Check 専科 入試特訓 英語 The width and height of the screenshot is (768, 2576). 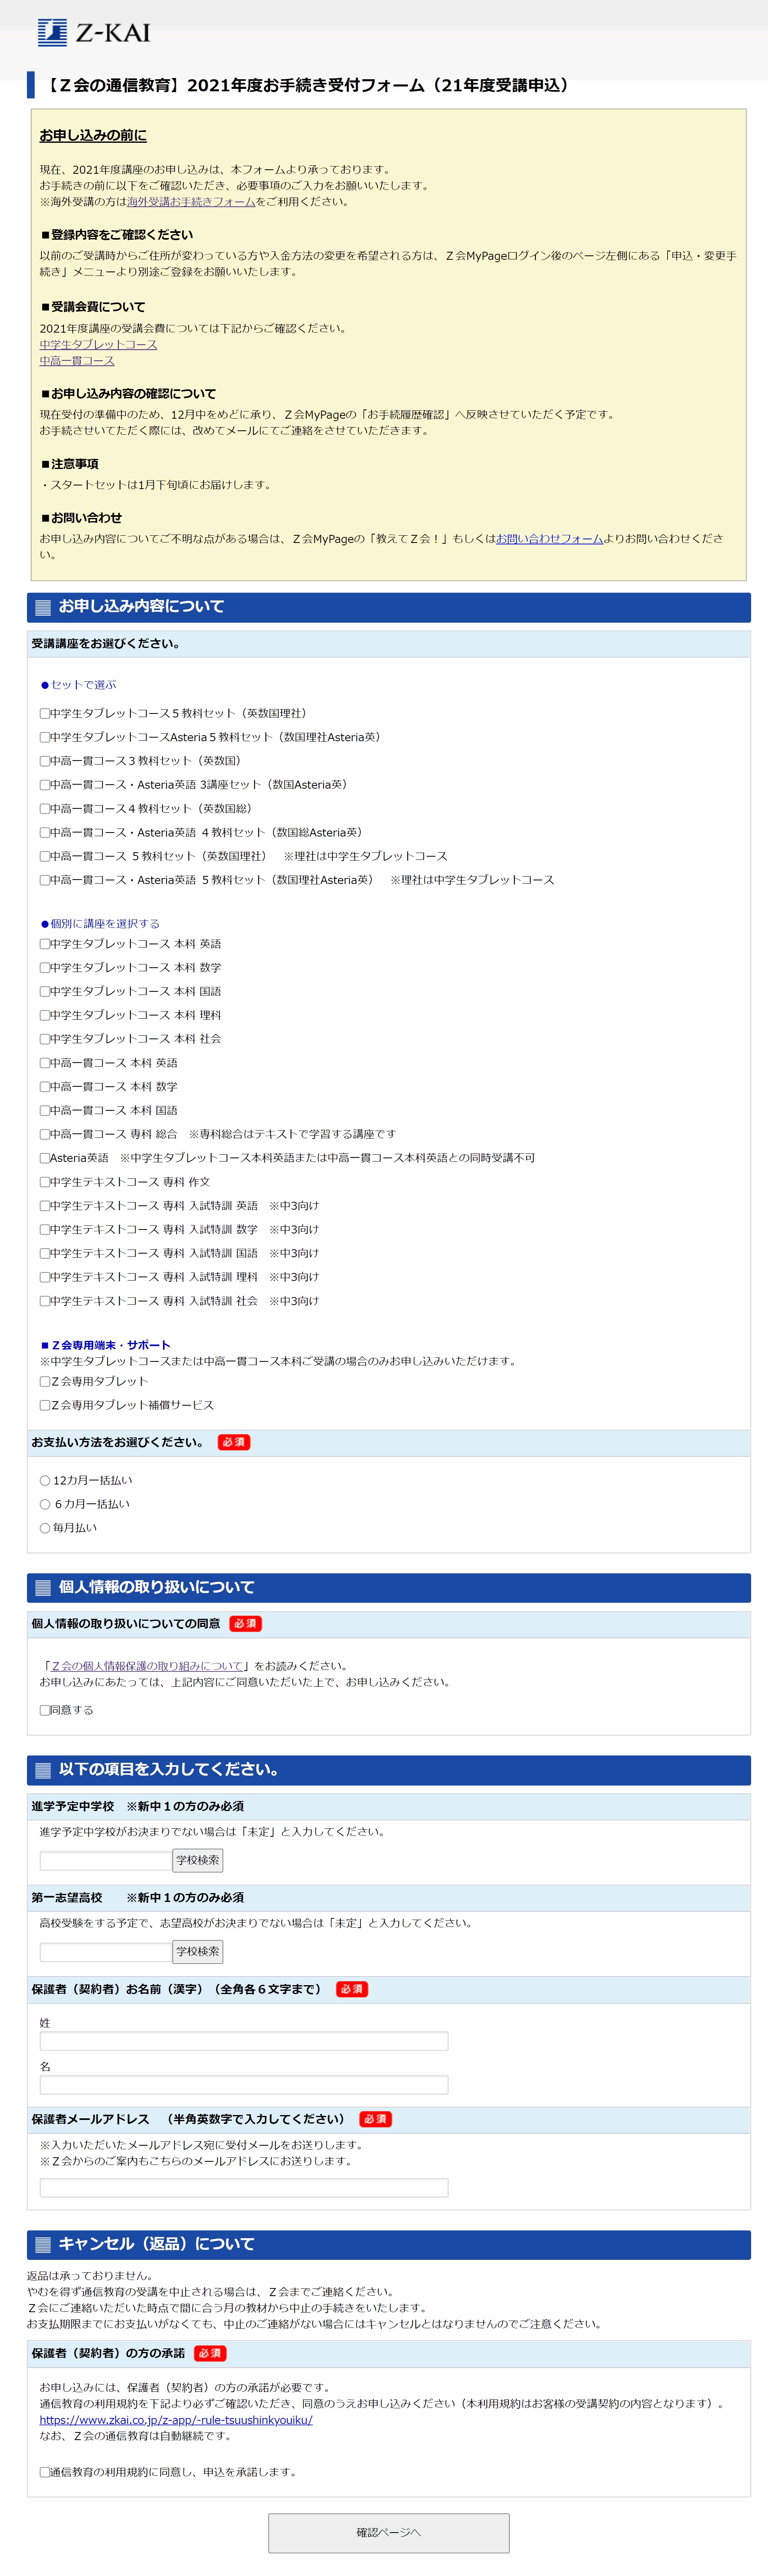pos(45,1207)
